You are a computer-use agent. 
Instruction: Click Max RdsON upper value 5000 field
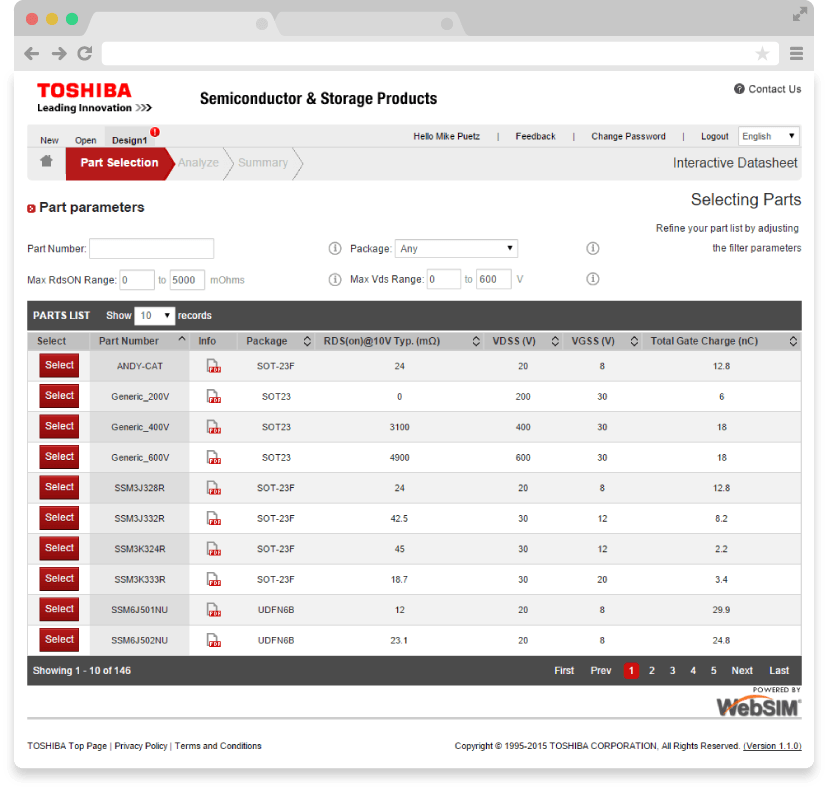click(187, 279)
